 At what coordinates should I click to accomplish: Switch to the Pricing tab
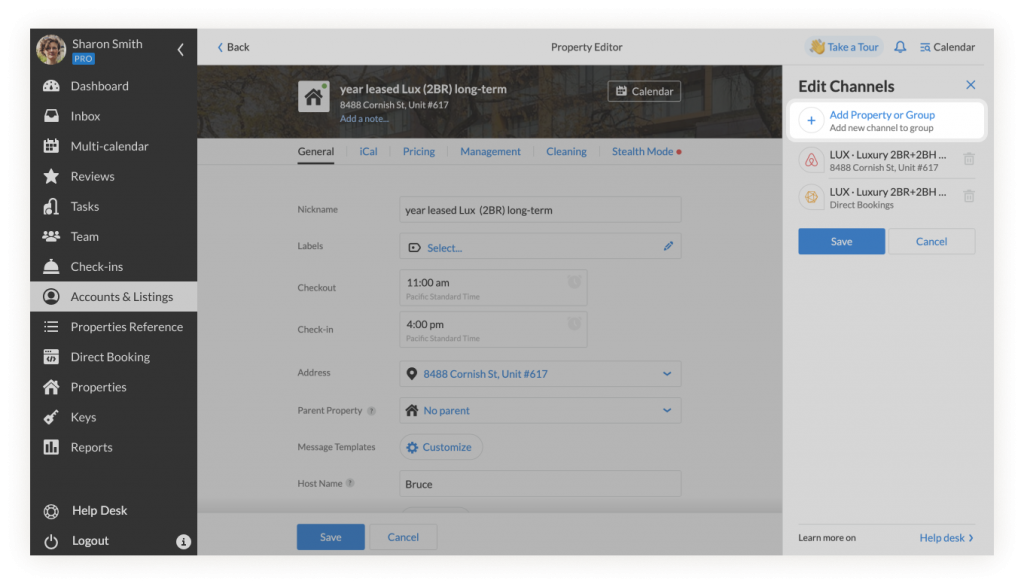418,152
